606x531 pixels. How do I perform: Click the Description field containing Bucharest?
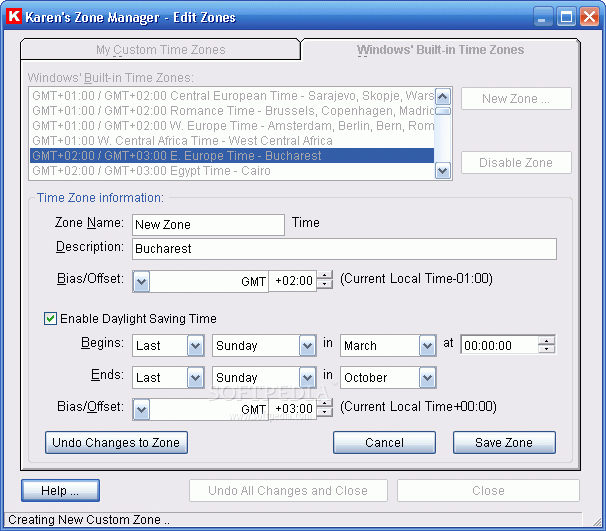click(344, 249)
